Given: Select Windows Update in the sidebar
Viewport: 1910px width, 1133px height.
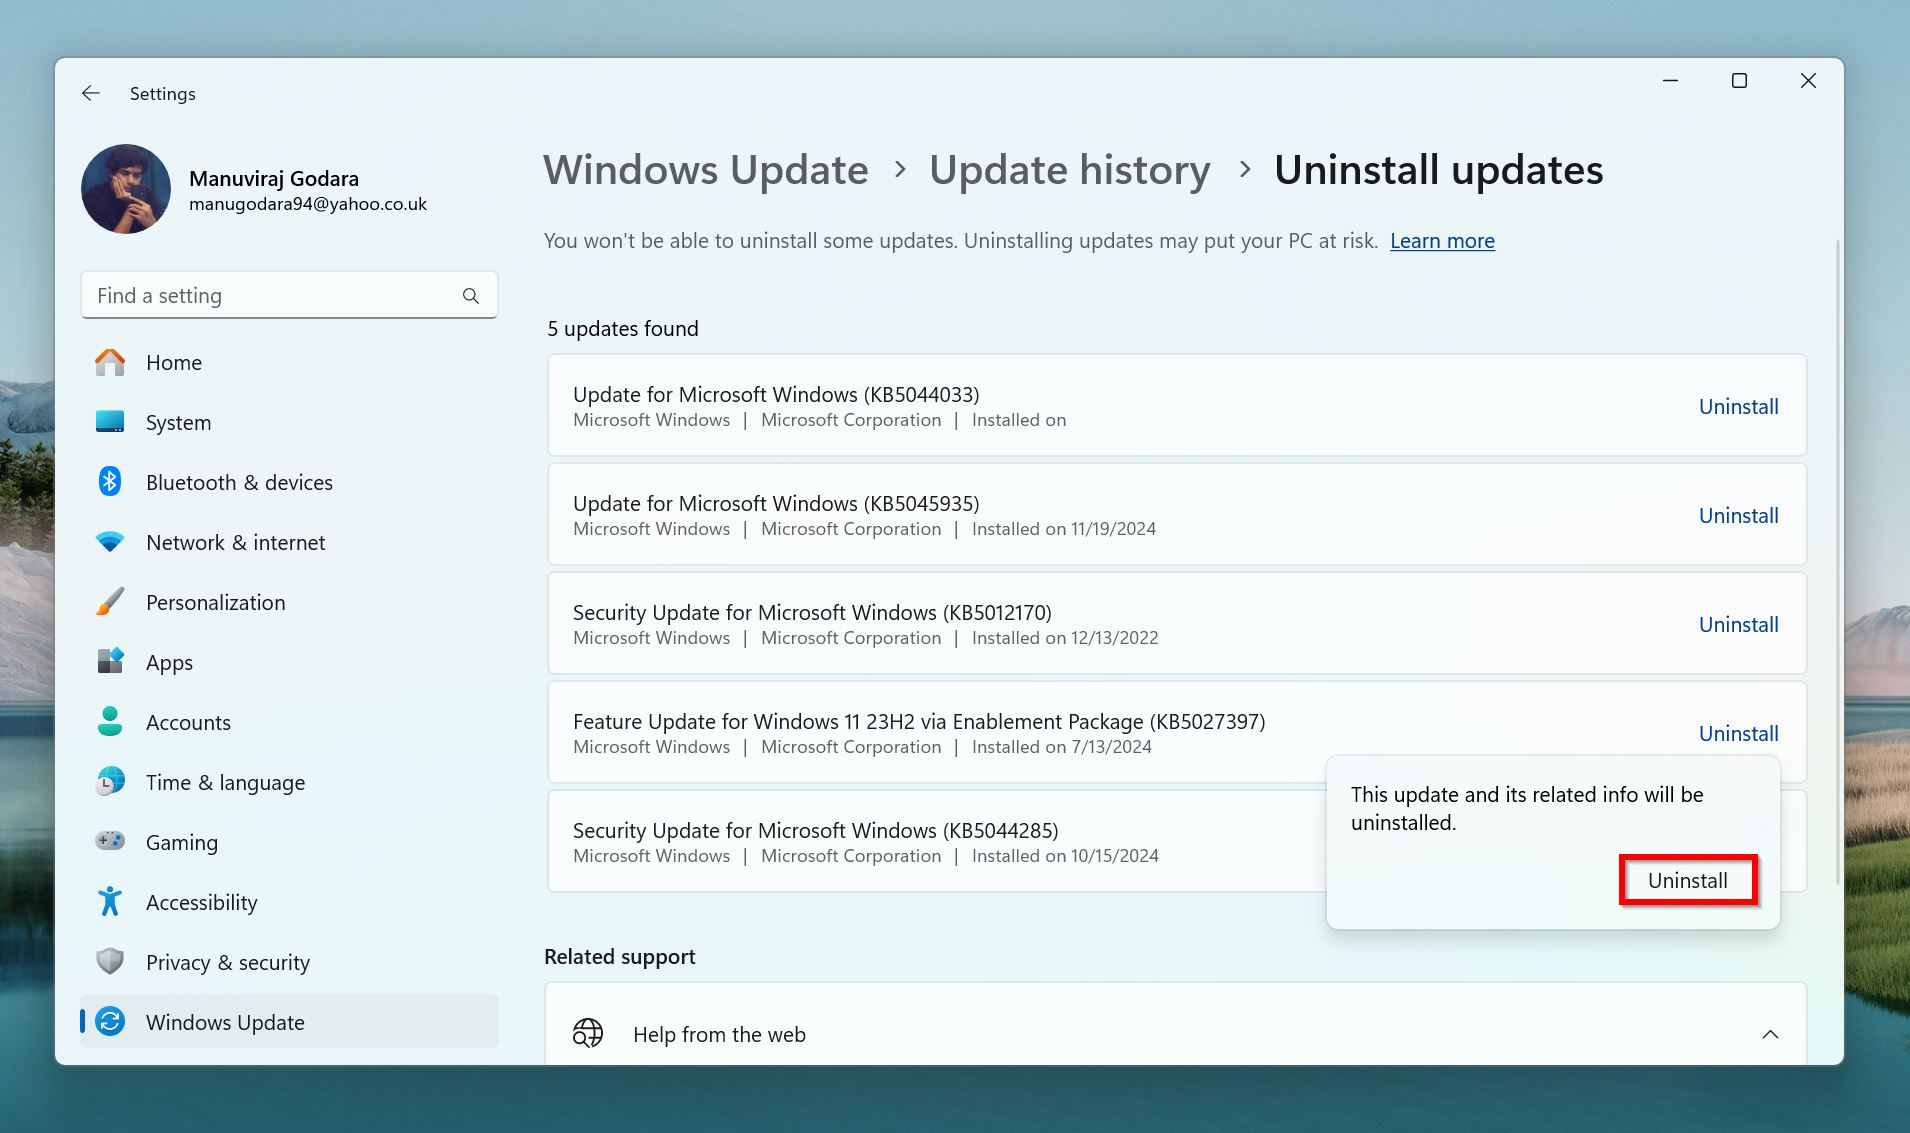Looking at the screenshot, I should 289,1022.
